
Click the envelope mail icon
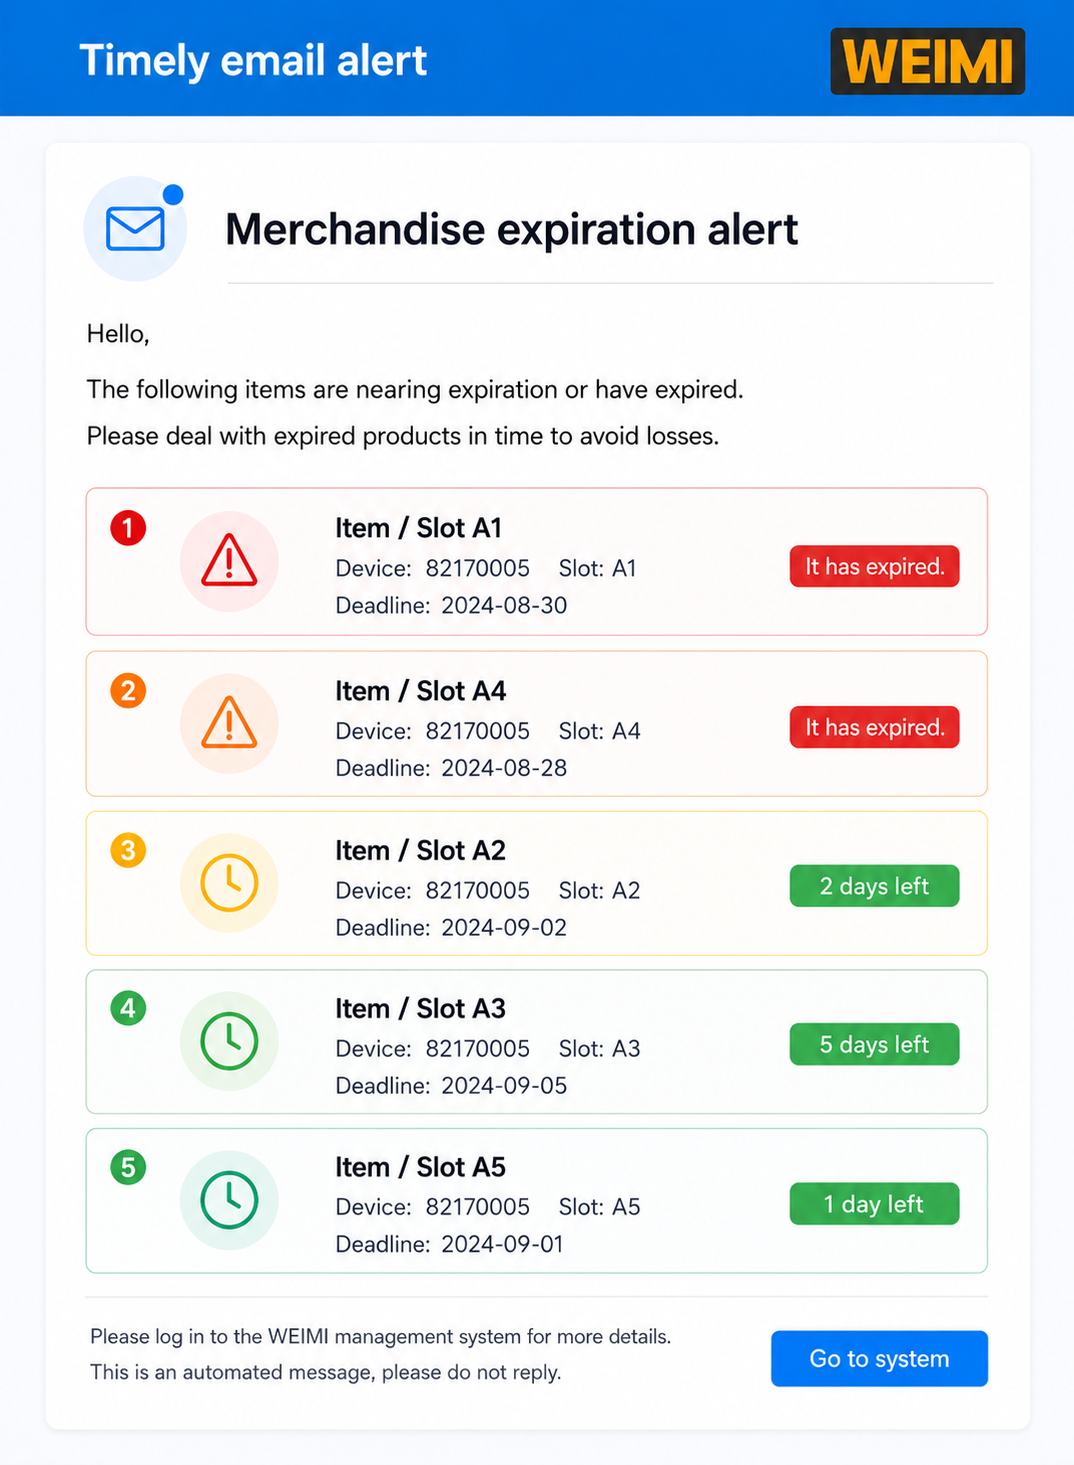pyautogui.click(x=135, y=229)
